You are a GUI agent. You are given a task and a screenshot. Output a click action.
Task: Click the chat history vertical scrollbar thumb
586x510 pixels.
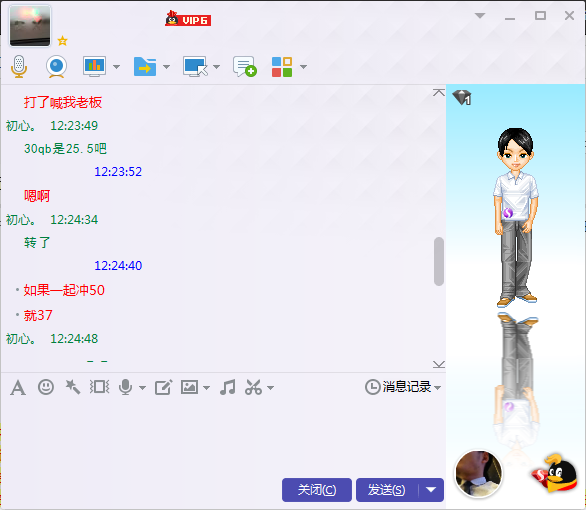click(x=439, y=261)
